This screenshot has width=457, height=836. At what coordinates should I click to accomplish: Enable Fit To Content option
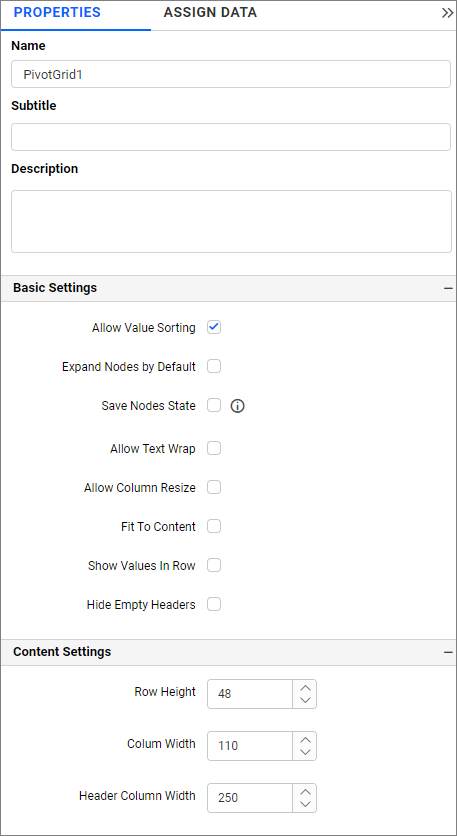click(x=214, y=527)
